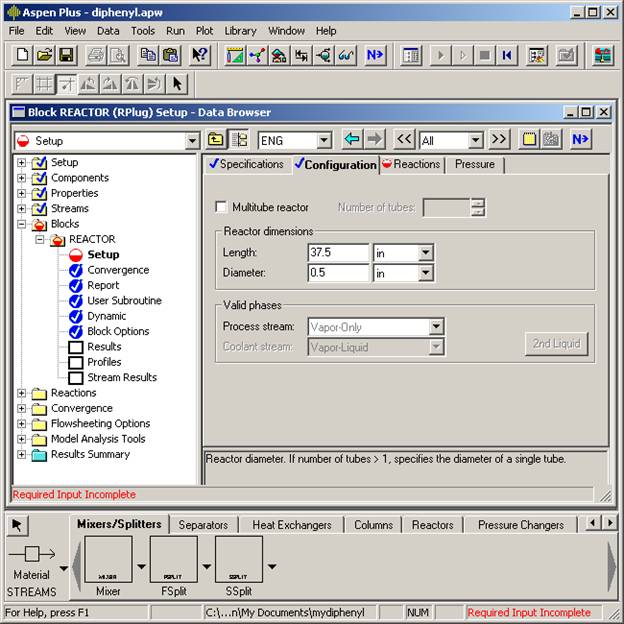Select Convergence under REACTOR block

117,270
